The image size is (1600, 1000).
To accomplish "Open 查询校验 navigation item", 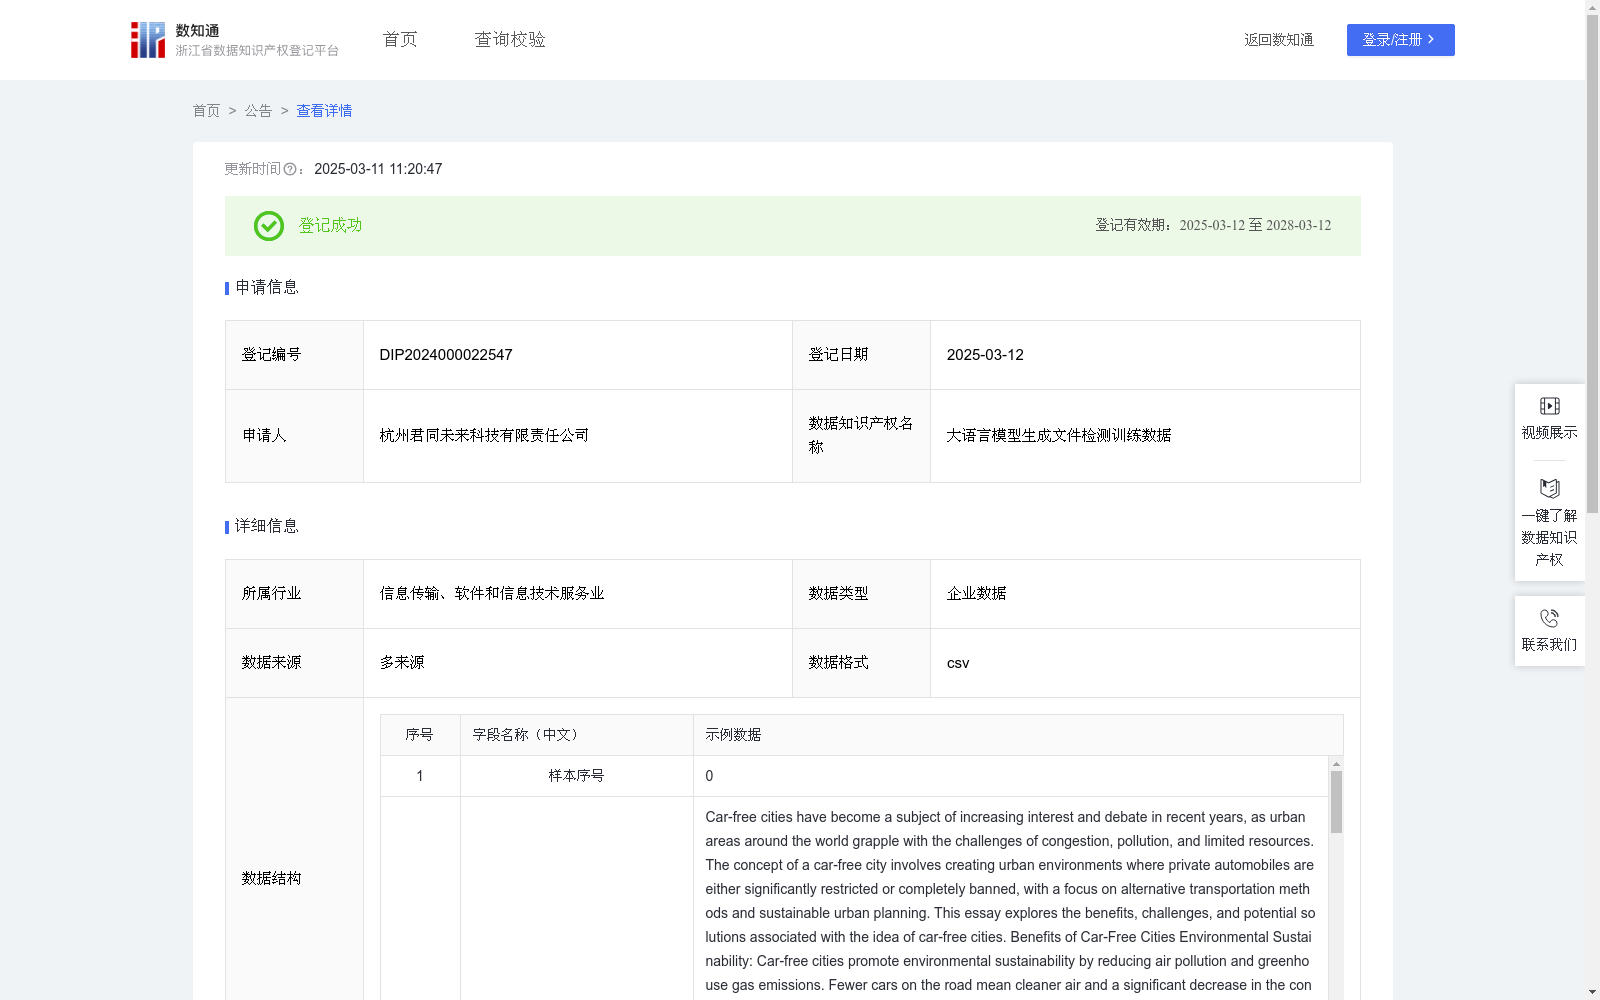I will tap(510, 40).
